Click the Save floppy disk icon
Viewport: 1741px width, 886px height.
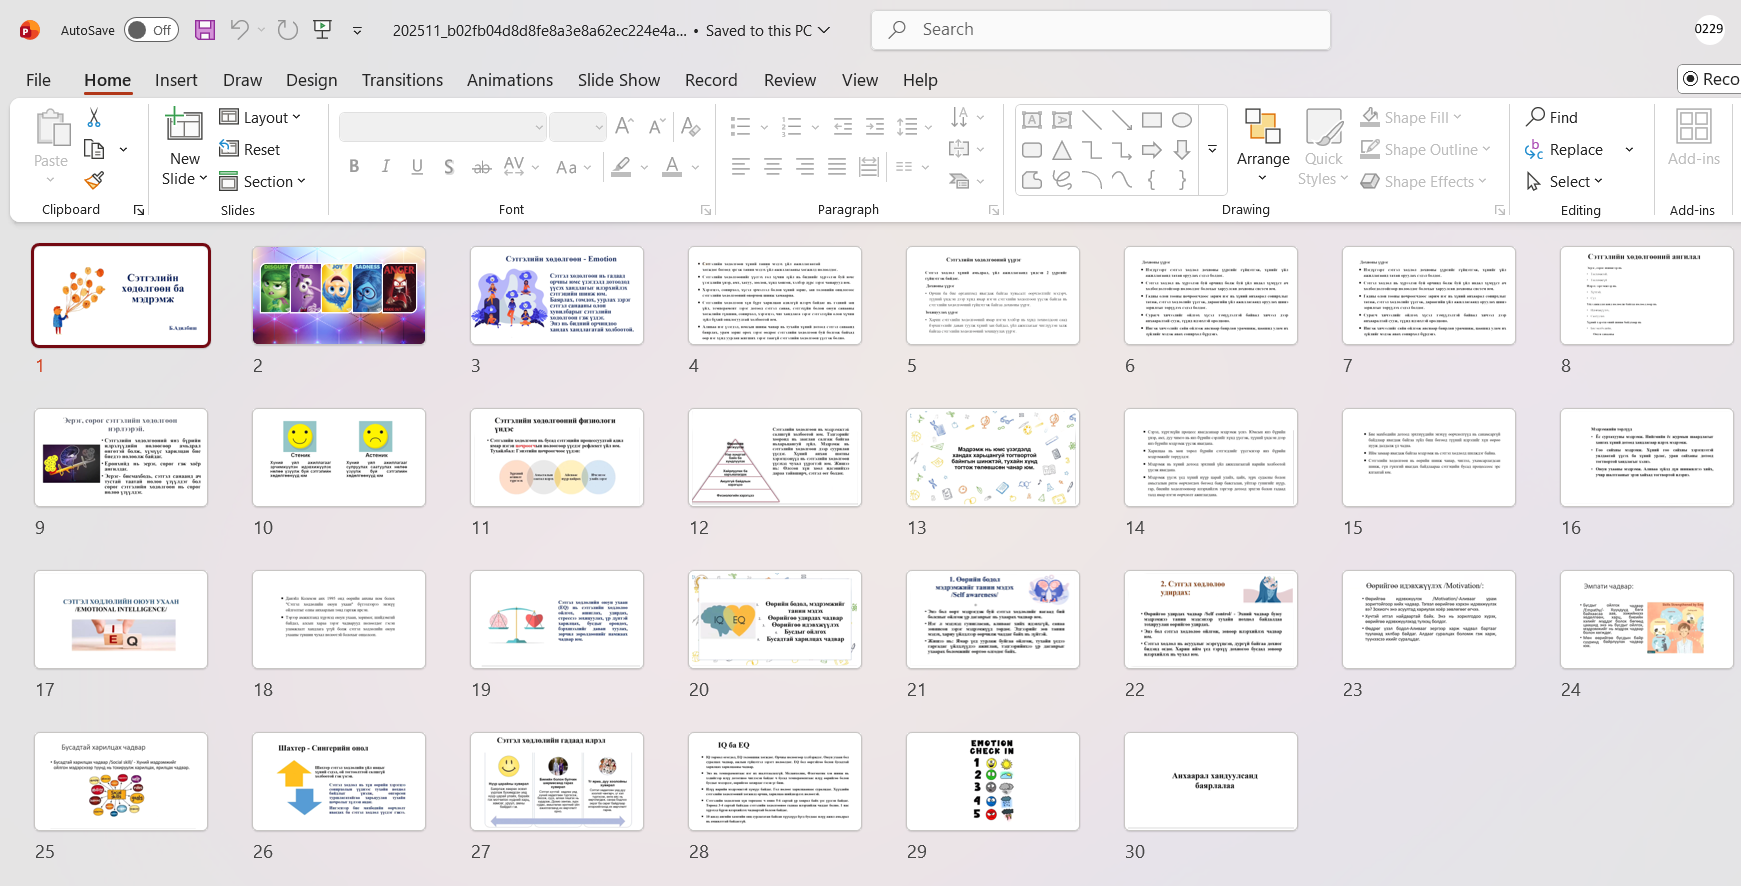click(x=205, y=30)
